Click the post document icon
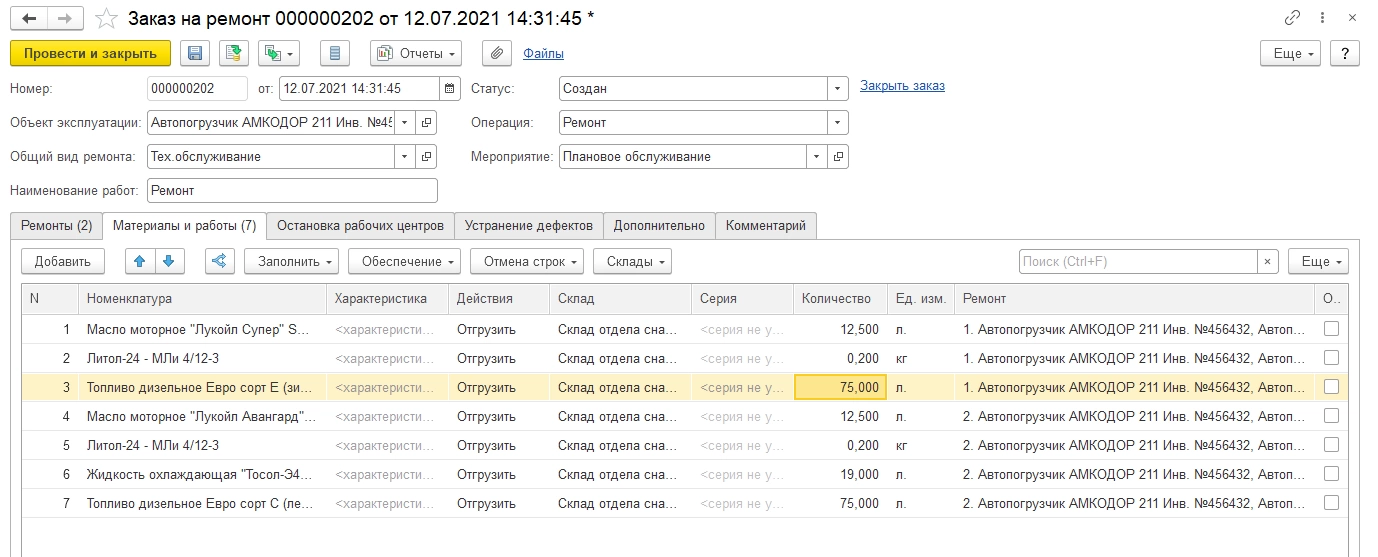The image size is (1378, 557). [x=234, y=53]
